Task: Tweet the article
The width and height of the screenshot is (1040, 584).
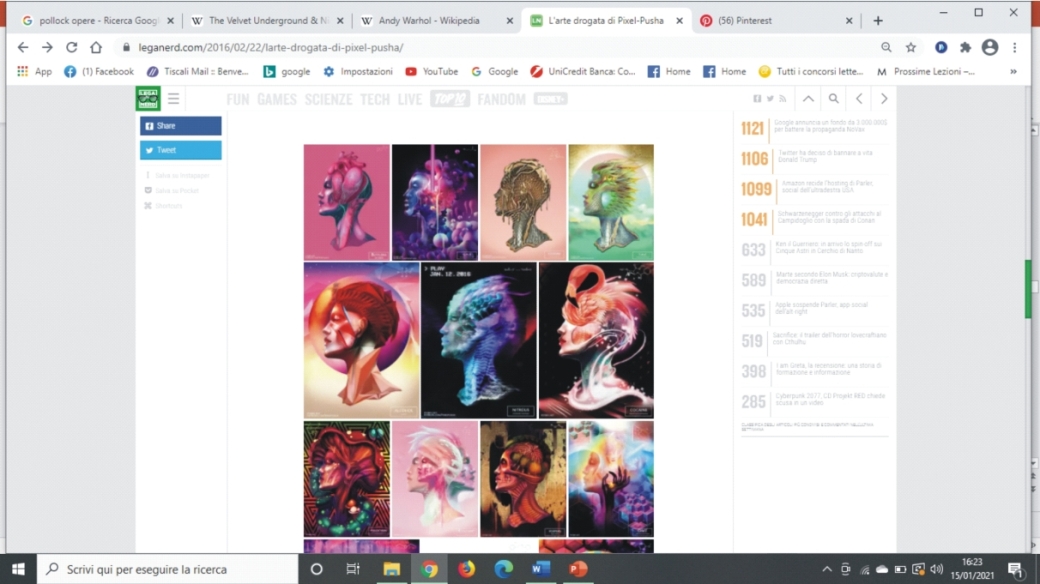Action: pos(180,150)
